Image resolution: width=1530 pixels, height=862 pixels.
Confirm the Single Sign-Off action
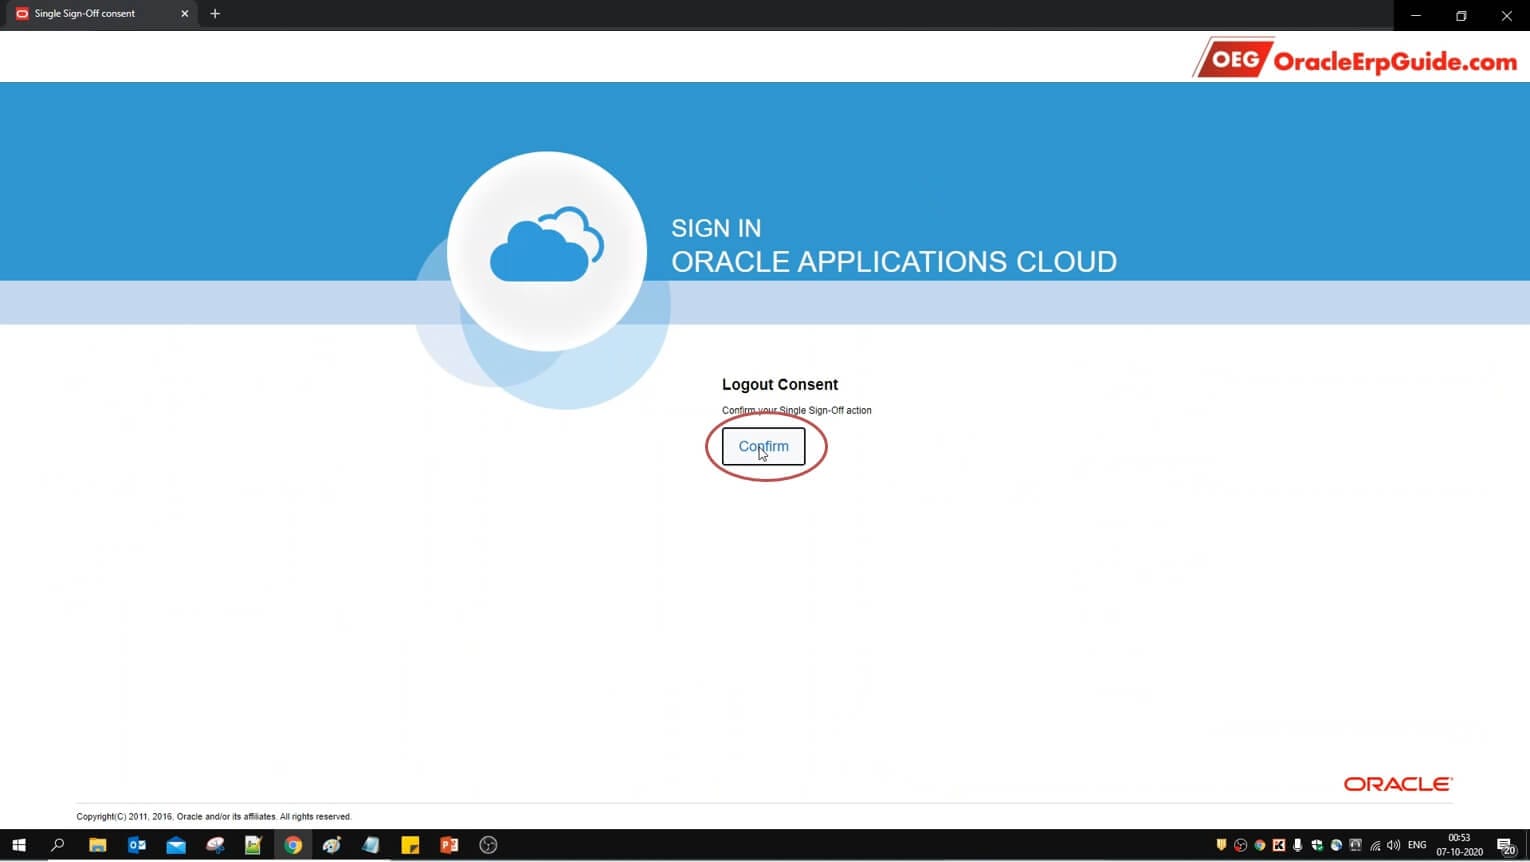point(763,446)
